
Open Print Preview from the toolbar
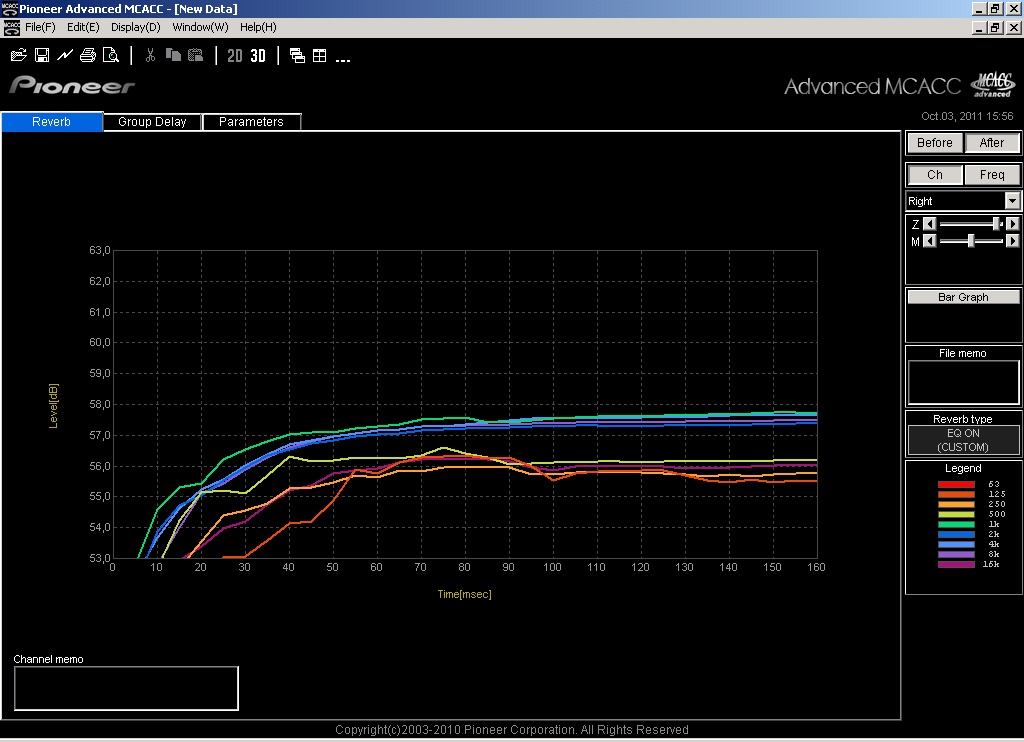111,55
